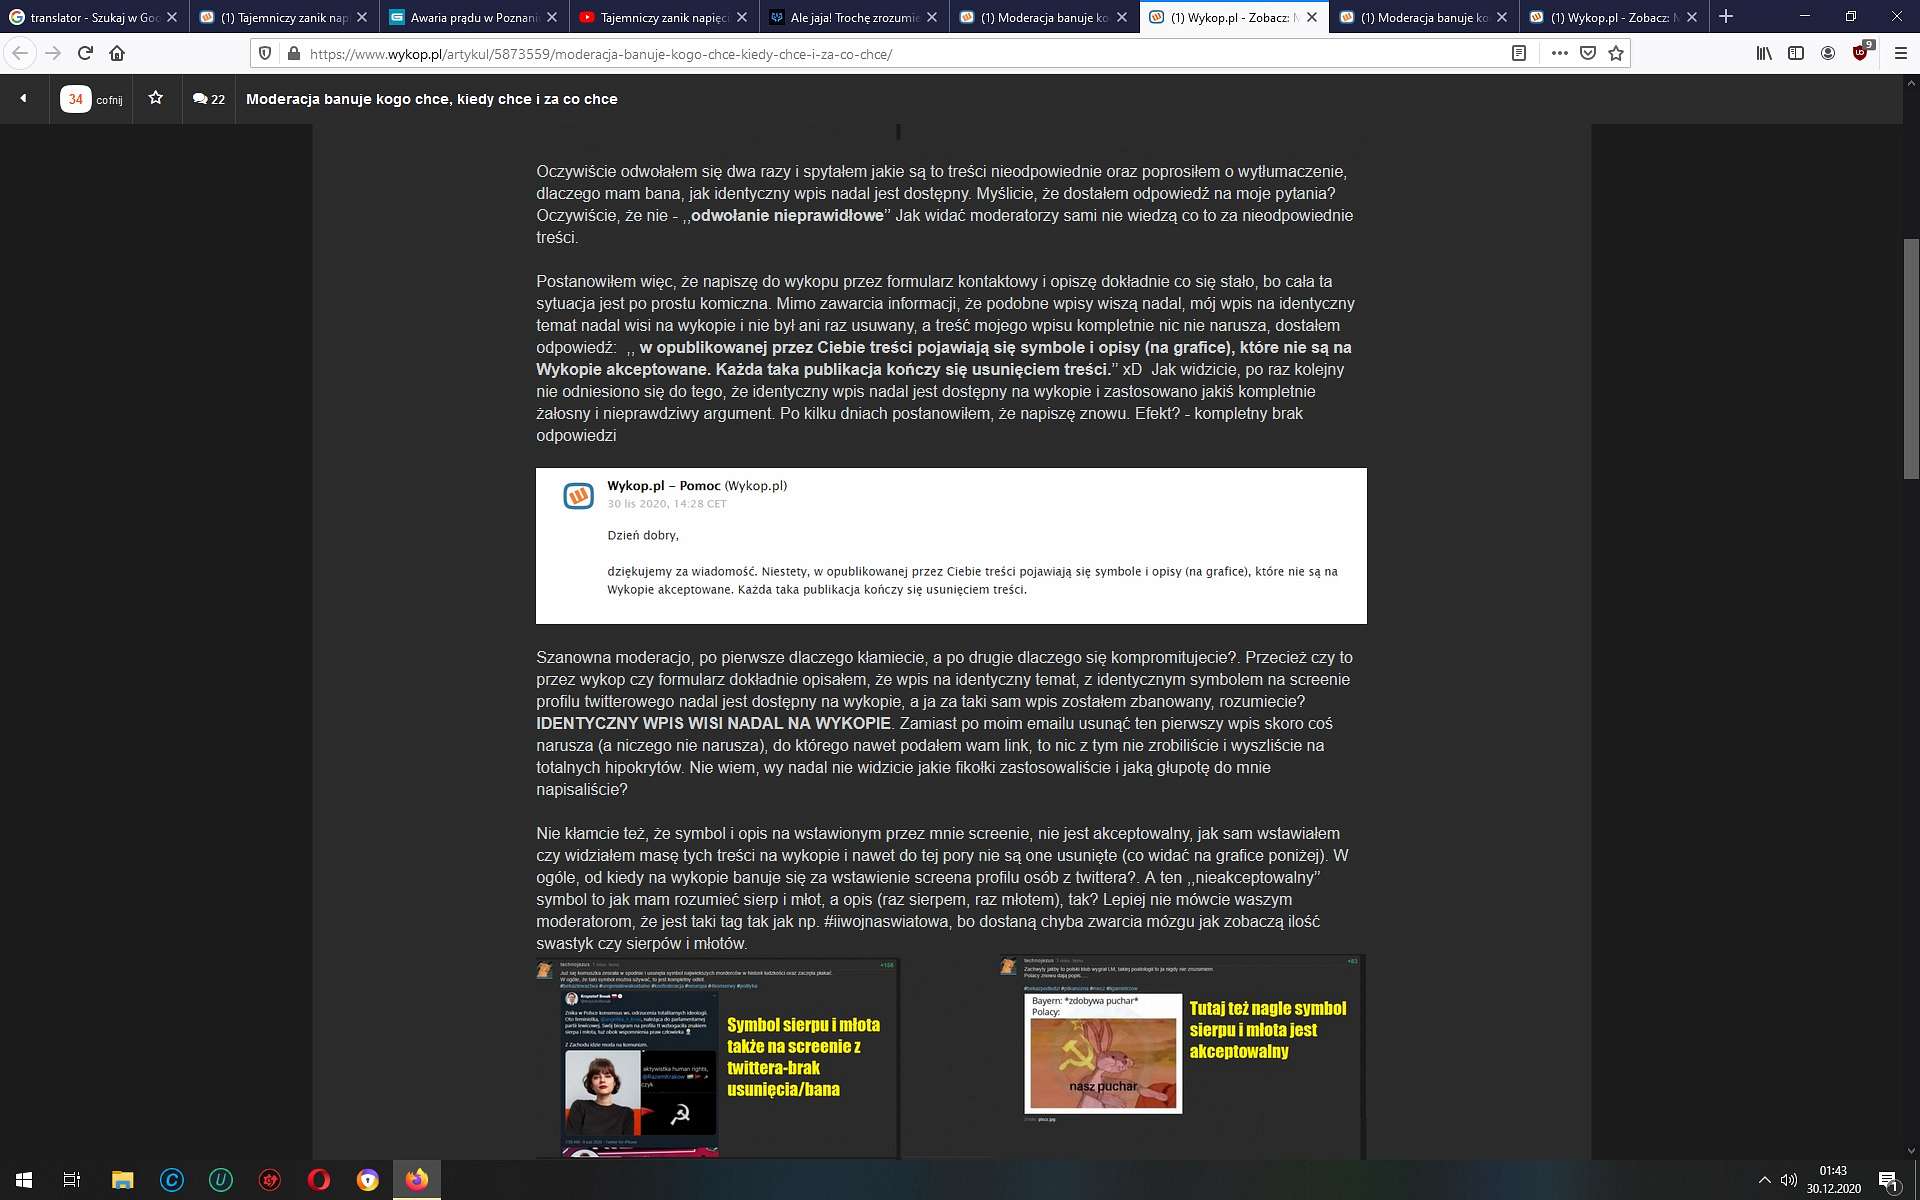Click the address bar URL field

point(900,54)
